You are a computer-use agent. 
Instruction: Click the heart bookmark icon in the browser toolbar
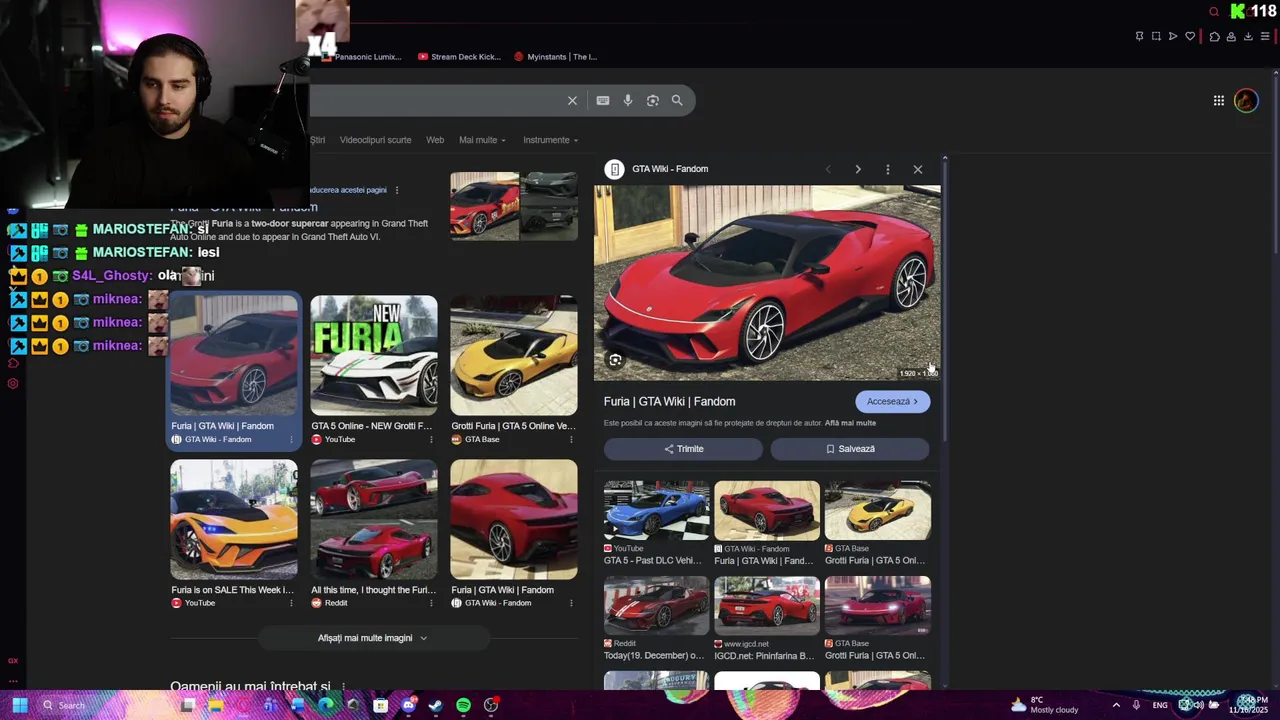pyautogui.click(x=1190, y=36)
